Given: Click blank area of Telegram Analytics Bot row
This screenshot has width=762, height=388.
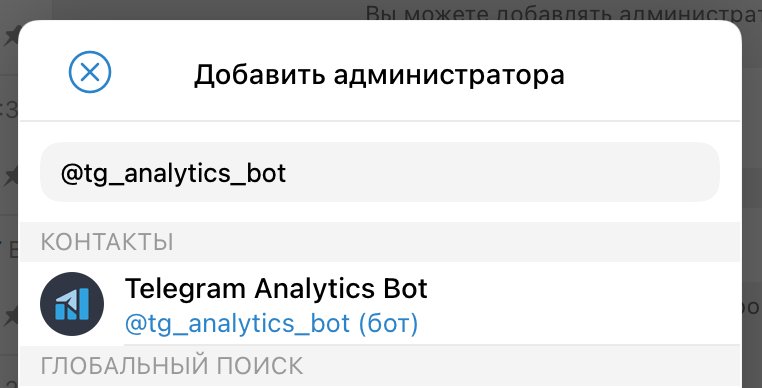Looking at the screenshot, I should coord(583,304).
